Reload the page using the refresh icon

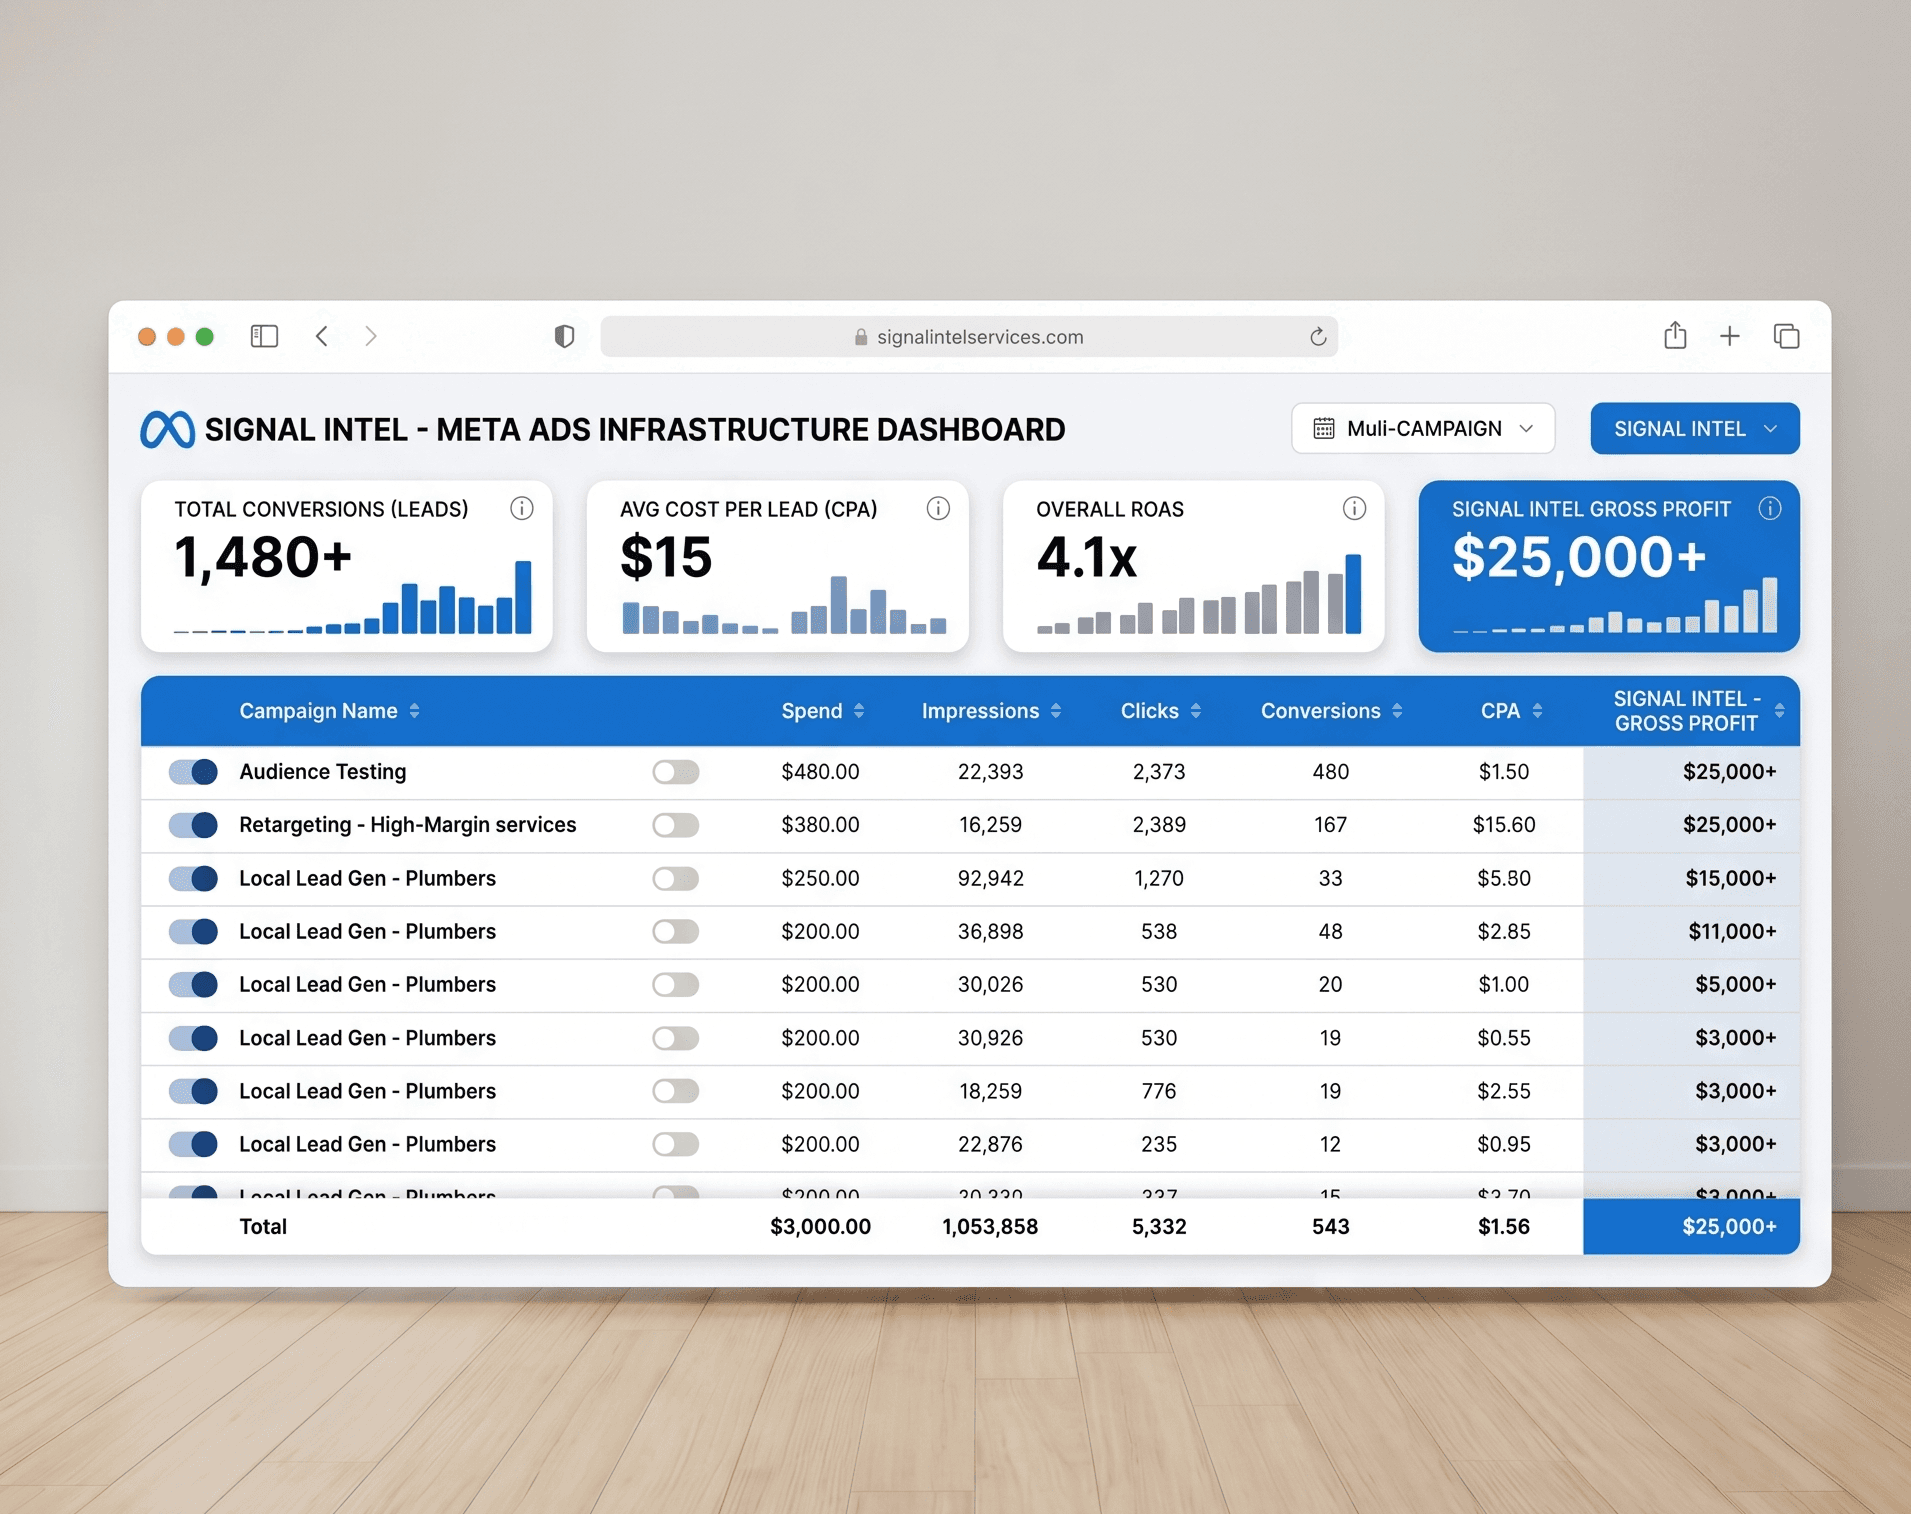[x=1318, y=337]
